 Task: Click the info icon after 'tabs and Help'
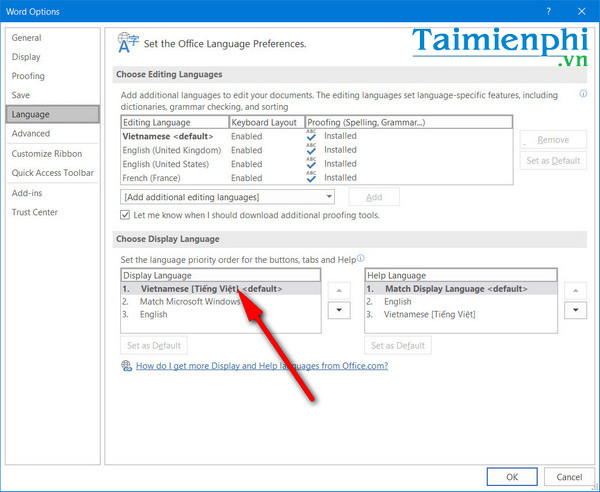click(360, 258)
